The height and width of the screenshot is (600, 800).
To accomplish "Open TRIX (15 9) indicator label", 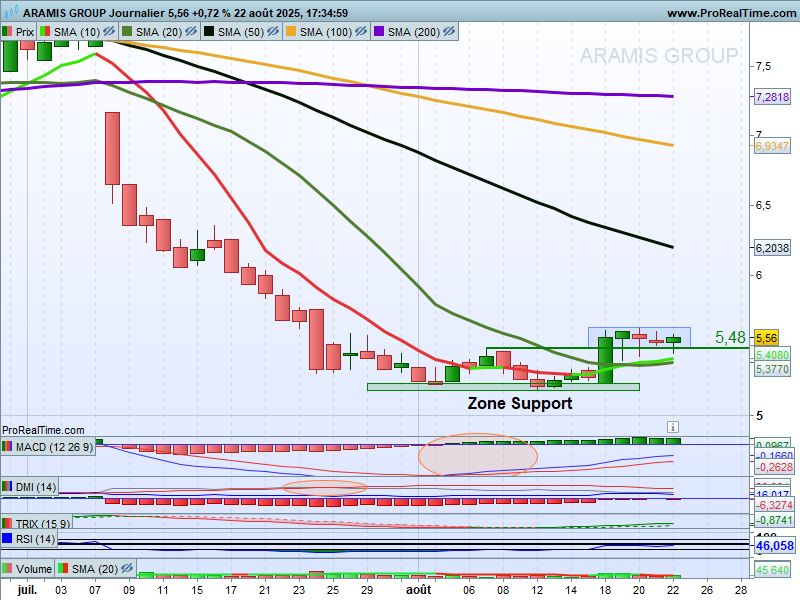I will (x=43, y=524).
